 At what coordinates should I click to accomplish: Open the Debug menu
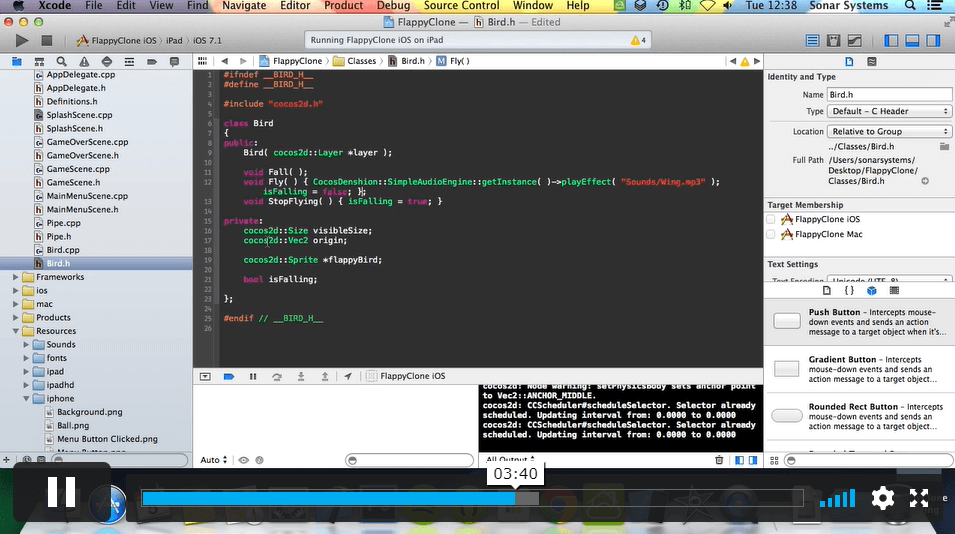point(393,5)
